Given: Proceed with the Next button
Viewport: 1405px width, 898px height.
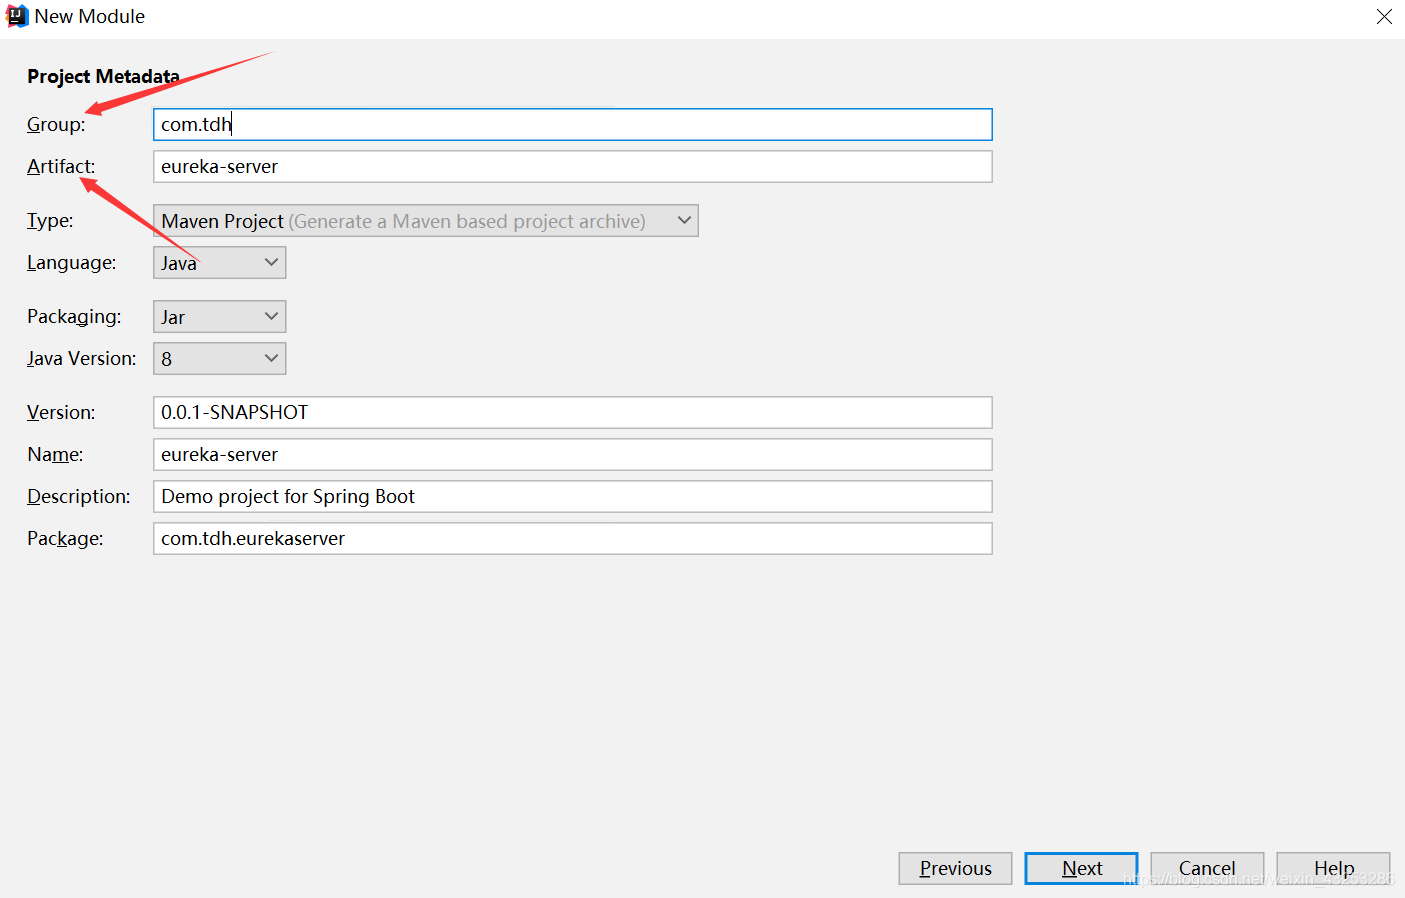Looking at the screenshot, I should click(1081, 868).
